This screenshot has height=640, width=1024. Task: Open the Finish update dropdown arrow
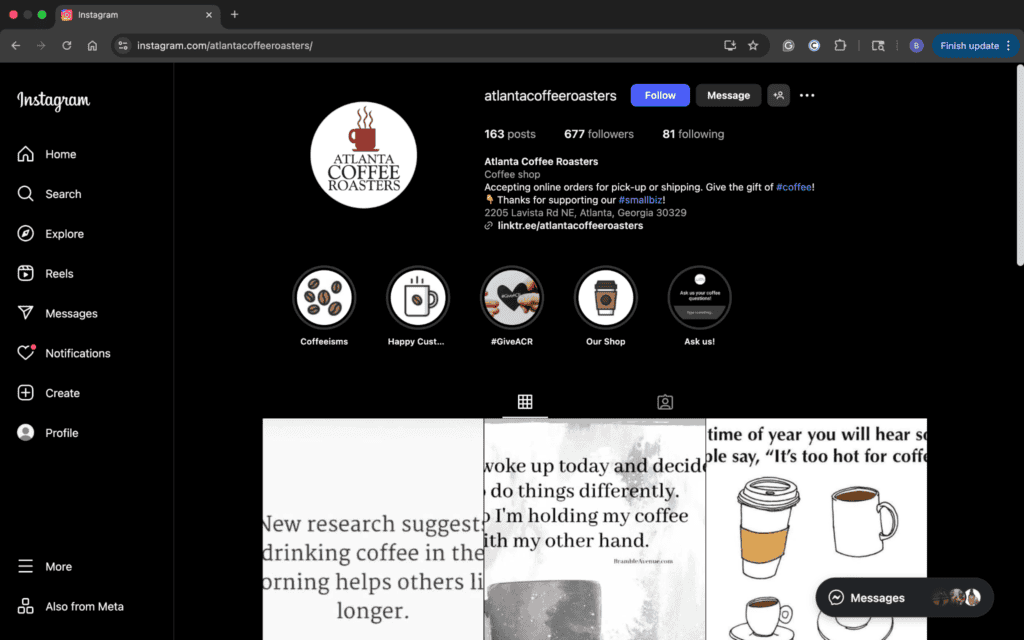pyautogui.click(x=1010, y=45)
